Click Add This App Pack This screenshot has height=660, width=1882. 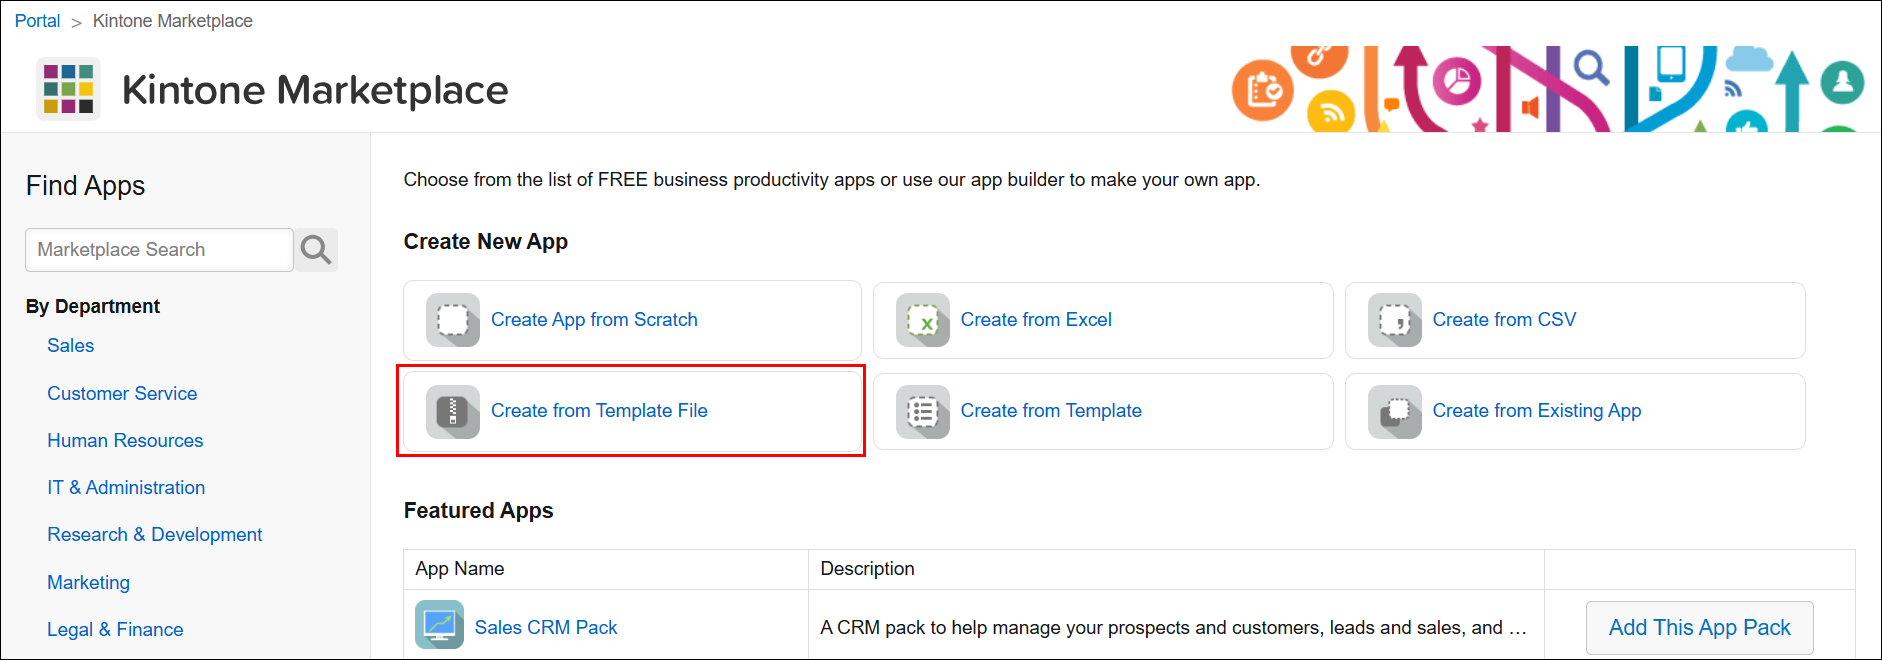pos(1699,627)
